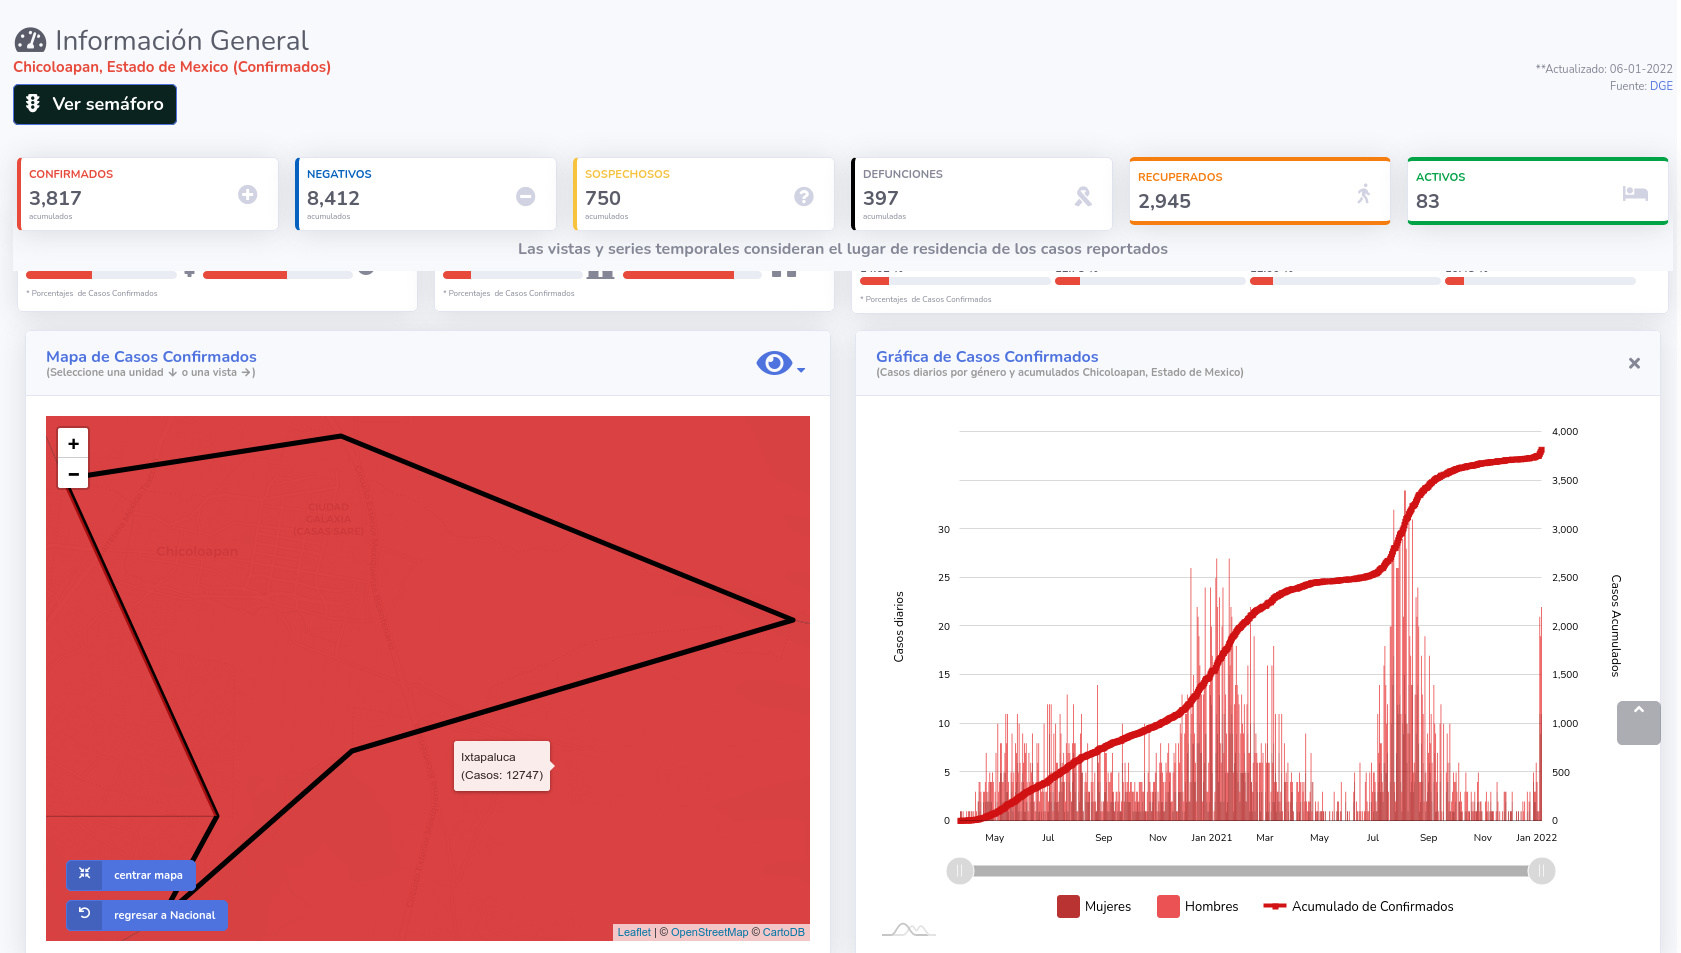Click the plus circle icon in Confirmados card
This screenshot has height=953, width=1681.
pos(248,195)
